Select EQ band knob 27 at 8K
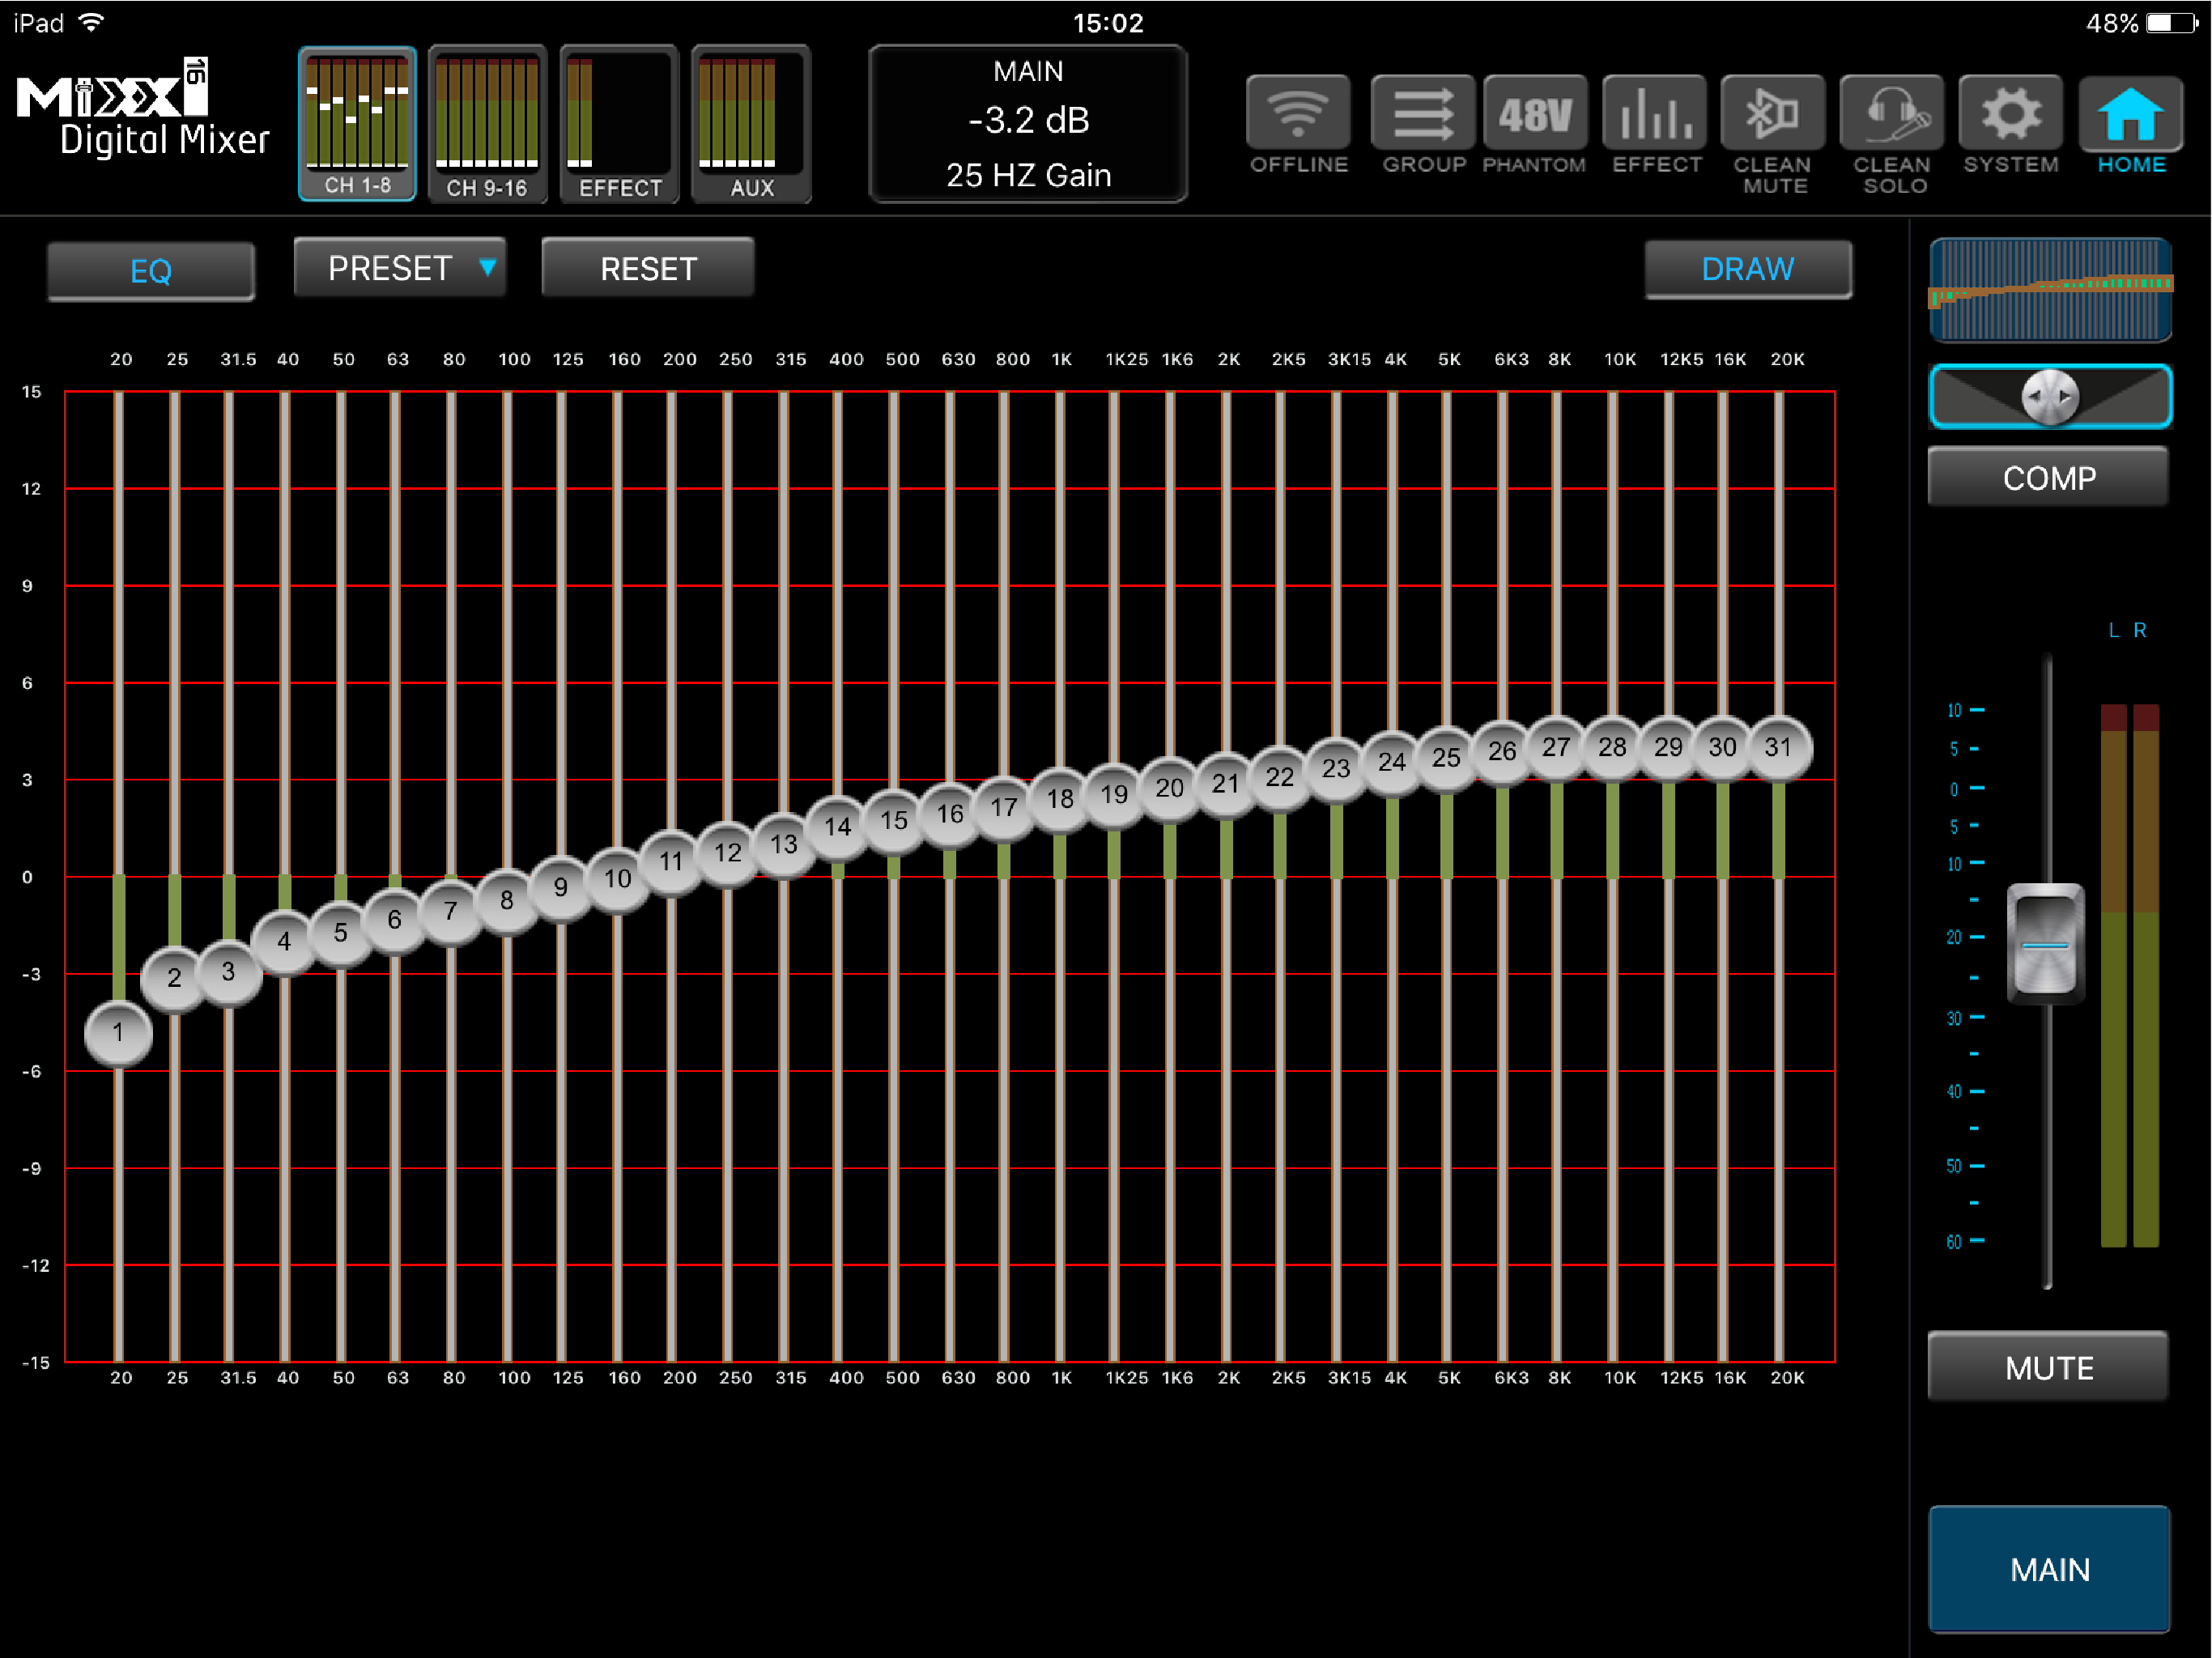Screen dimensions: 2212x1658 click(x=1556, y=747)
